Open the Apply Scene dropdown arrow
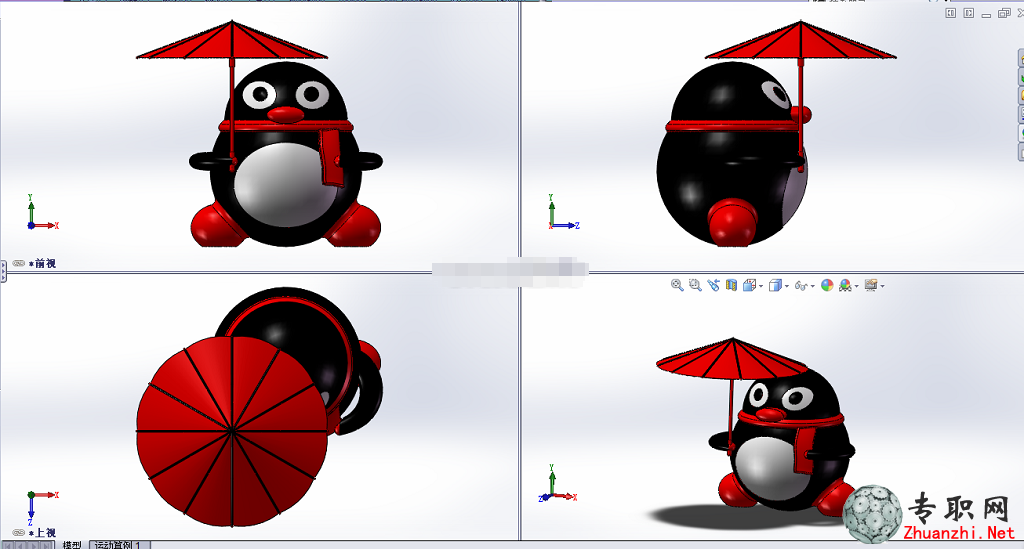Image resolution: width=1024 pixels, height=549 pixels. coord(857,286)
